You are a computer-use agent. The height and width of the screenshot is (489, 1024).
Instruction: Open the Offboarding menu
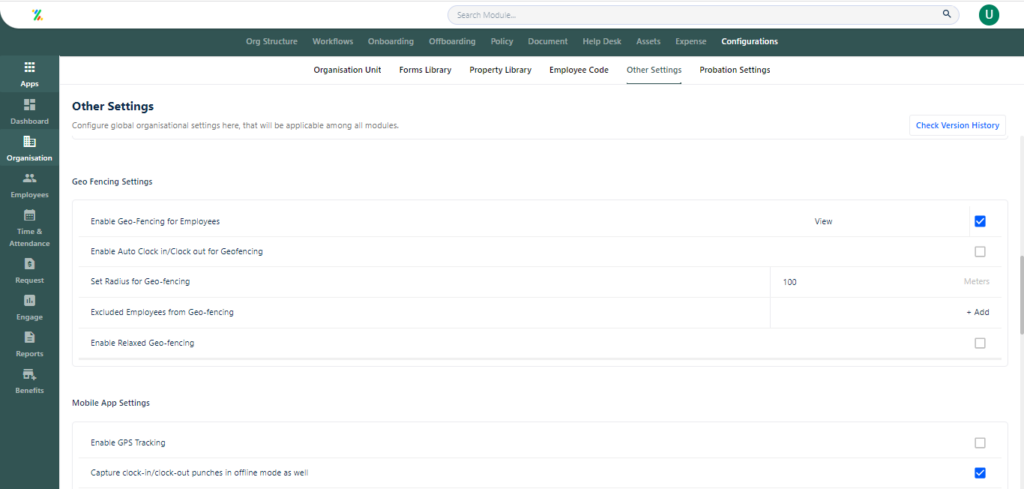tap(452, 41)
